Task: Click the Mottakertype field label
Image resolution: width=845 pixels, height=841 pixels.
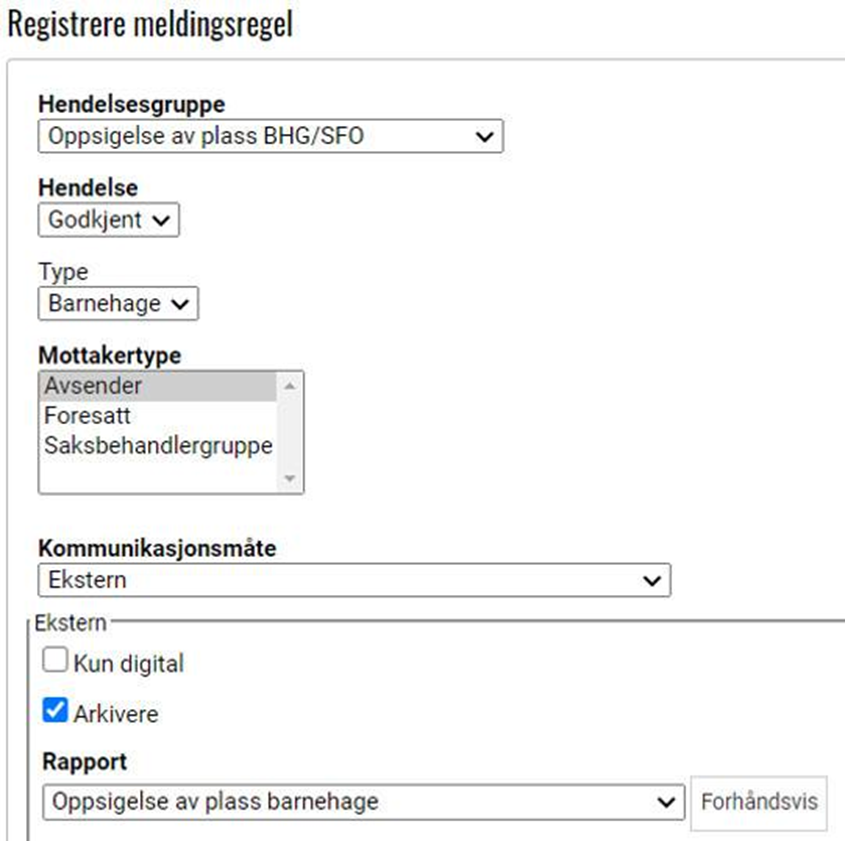Action: 109,355
